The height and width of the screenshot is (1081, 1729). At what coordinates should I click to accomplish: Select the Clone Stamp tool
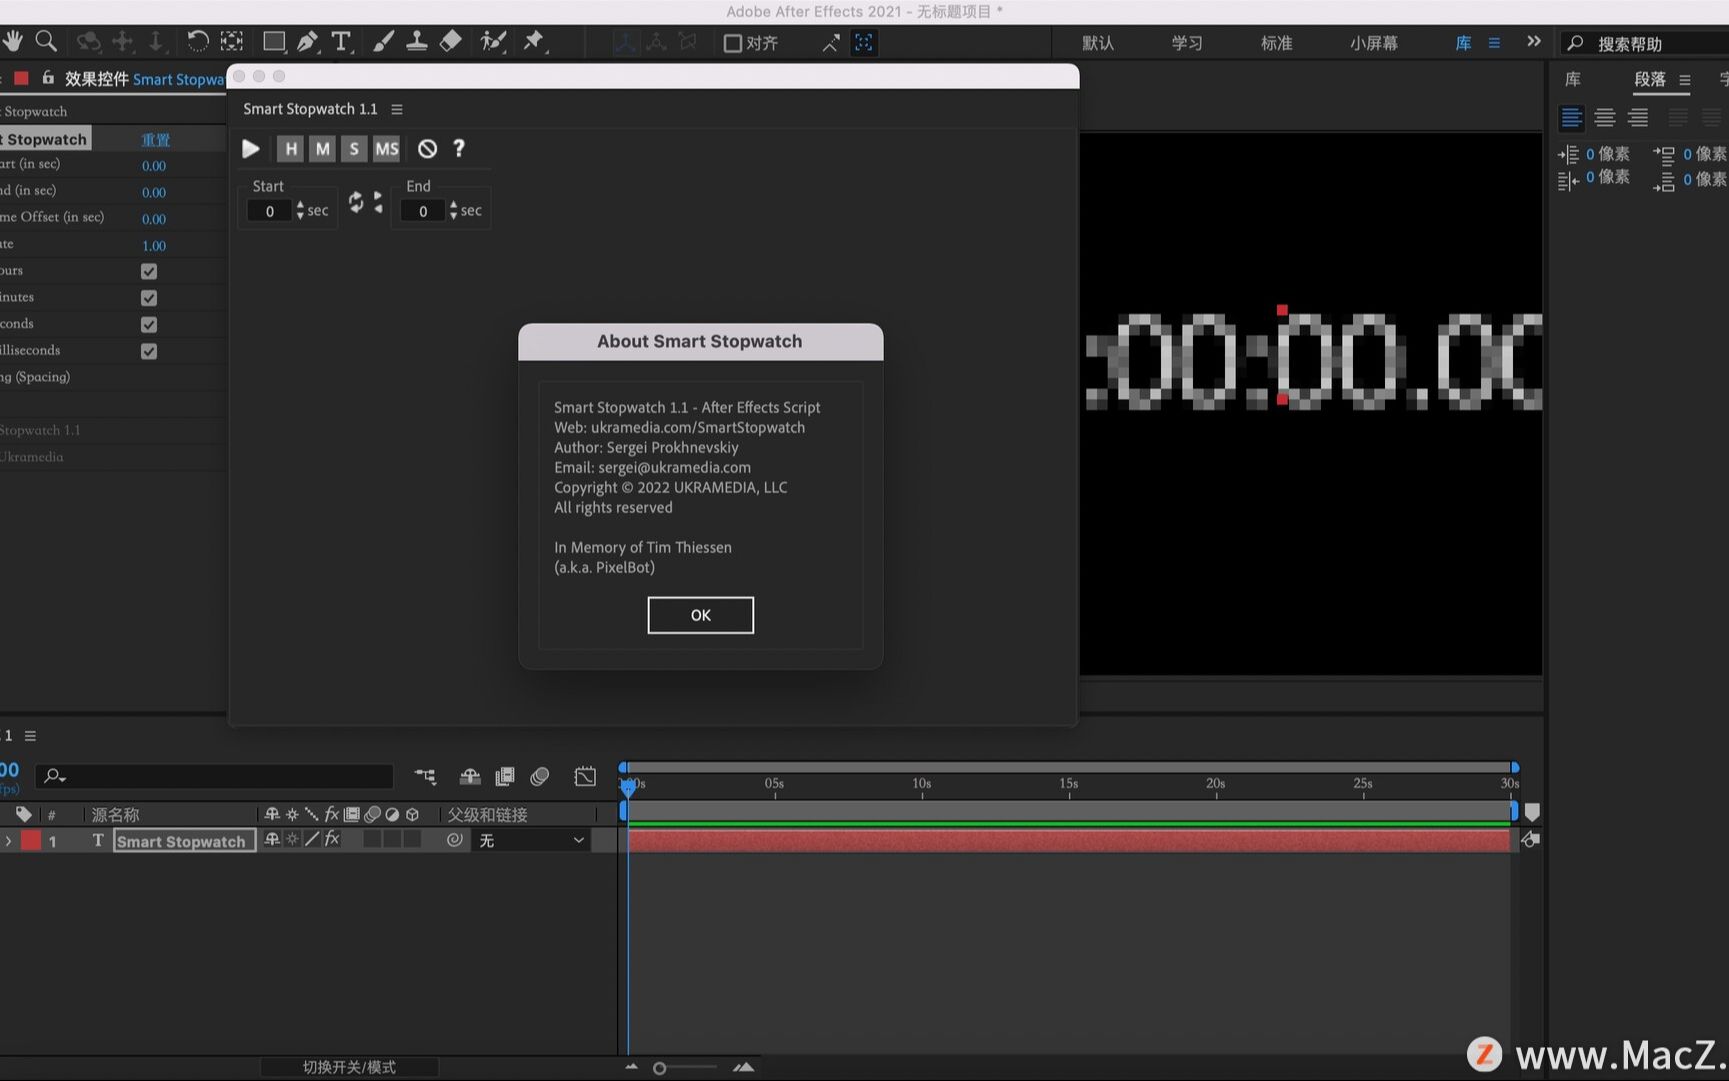click(x=416, y=41)
